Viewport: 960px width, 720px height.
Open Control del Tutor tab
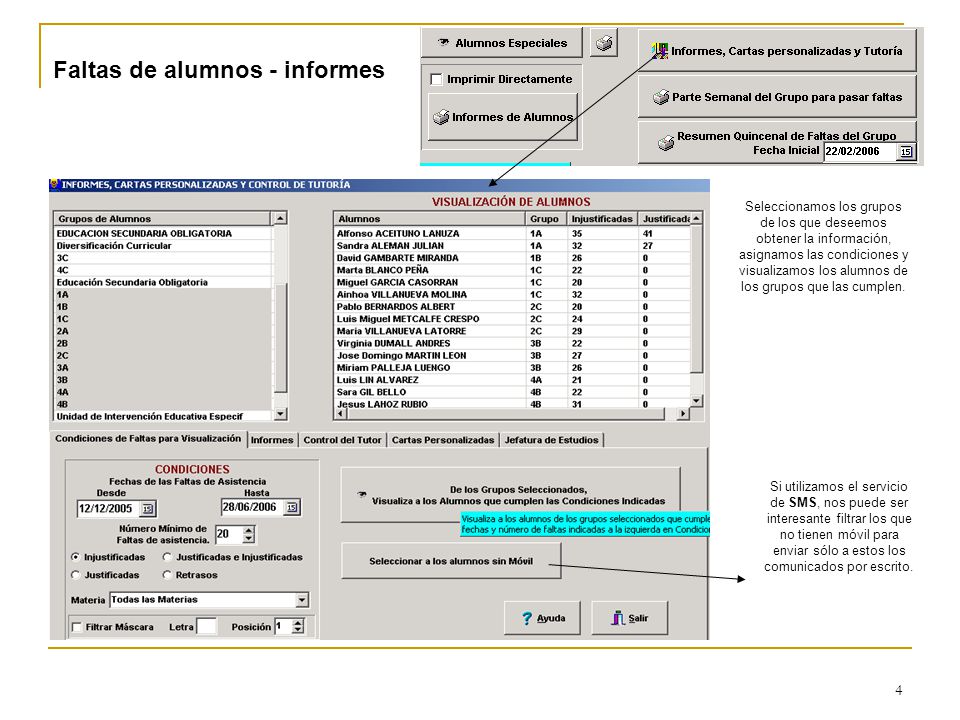tap(342, 440)
